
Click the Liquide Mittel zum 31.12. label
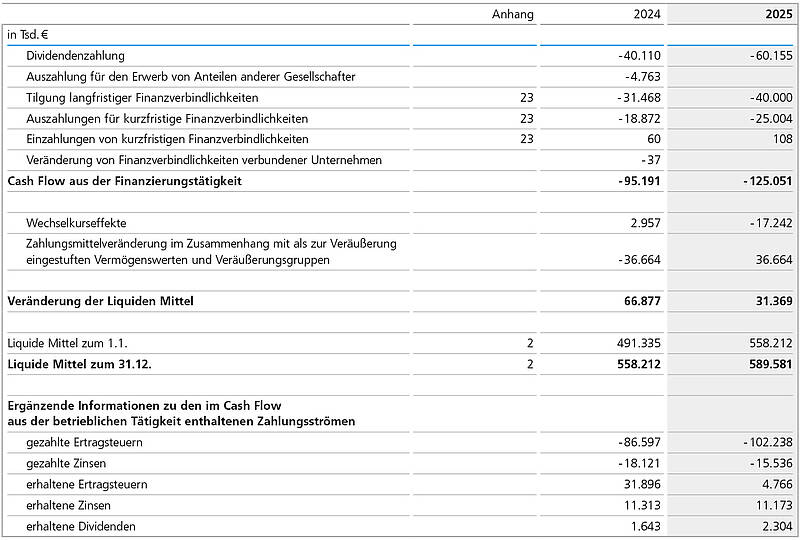[x=79, y=363]
